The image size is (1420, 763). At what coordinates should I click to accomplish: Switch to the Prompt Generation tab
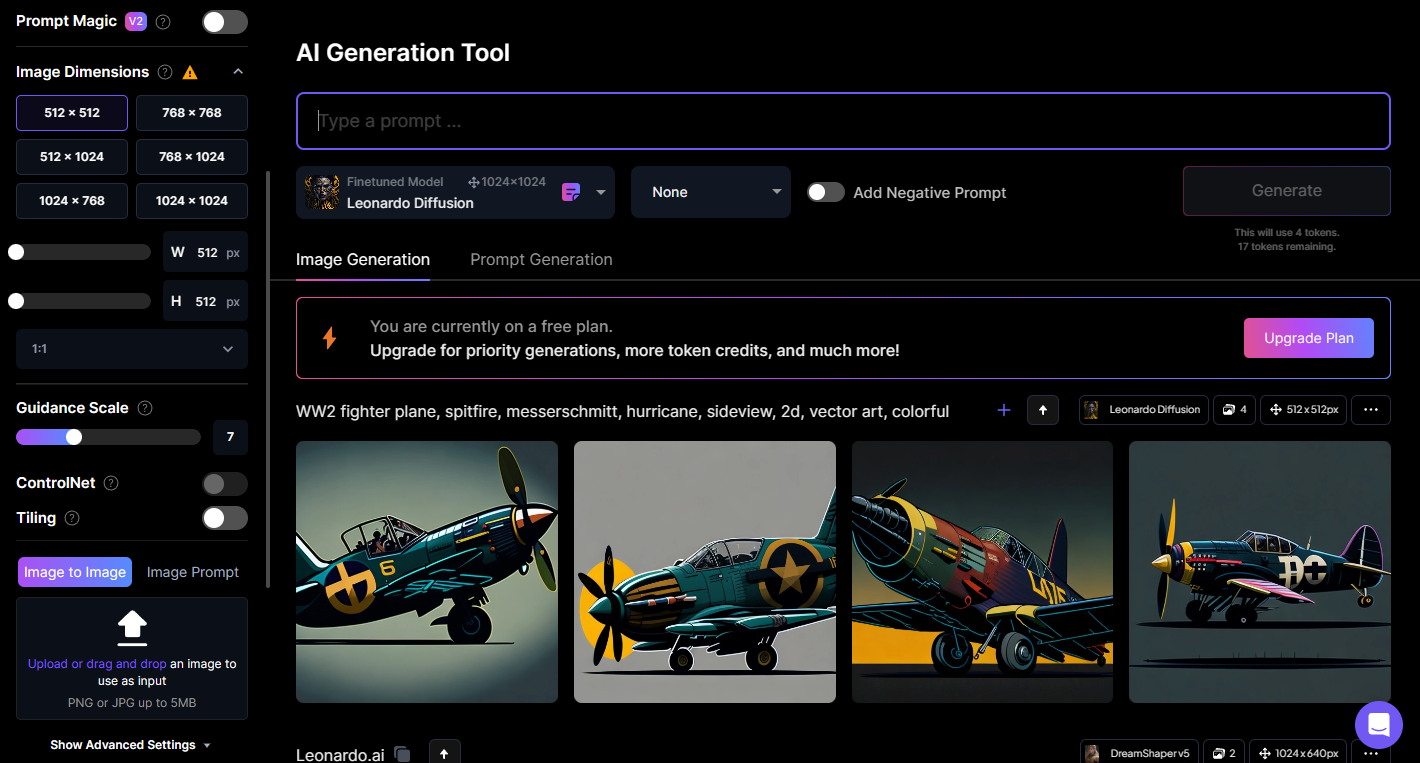(541, 259)
